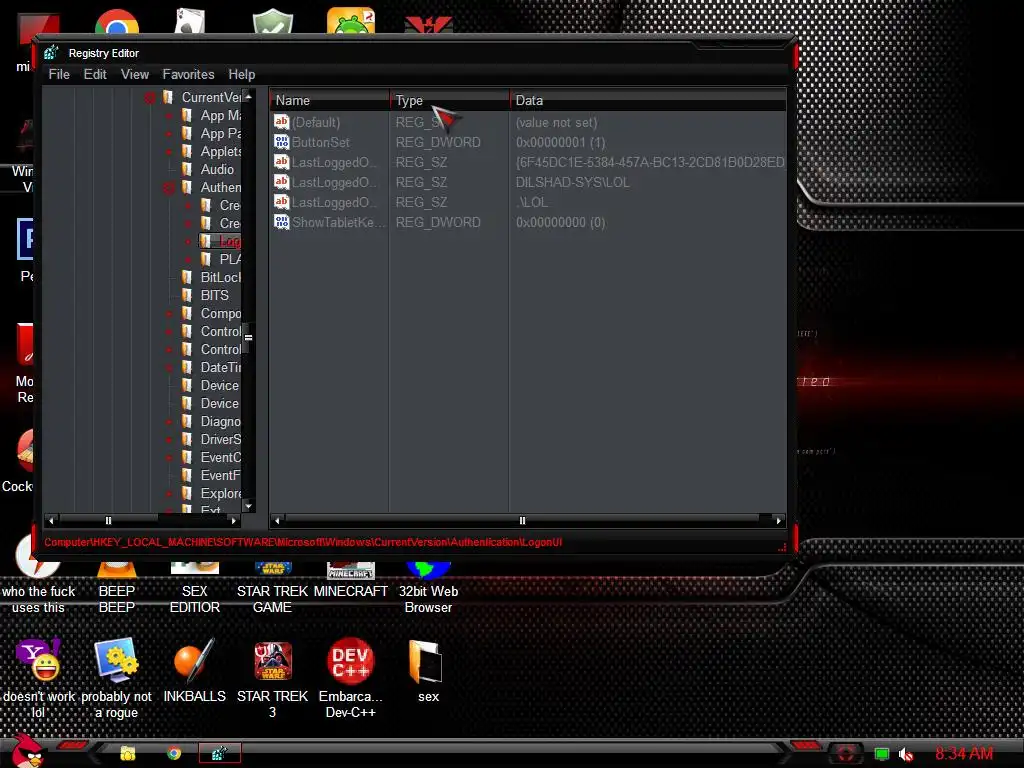Click the 8:34 AM taskbar clock
This screenshot has height=768, width=1024.
click(964, 754)
